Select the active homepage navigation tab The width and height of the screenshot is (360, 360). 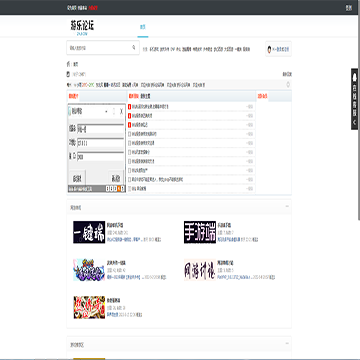coord(143,27)
